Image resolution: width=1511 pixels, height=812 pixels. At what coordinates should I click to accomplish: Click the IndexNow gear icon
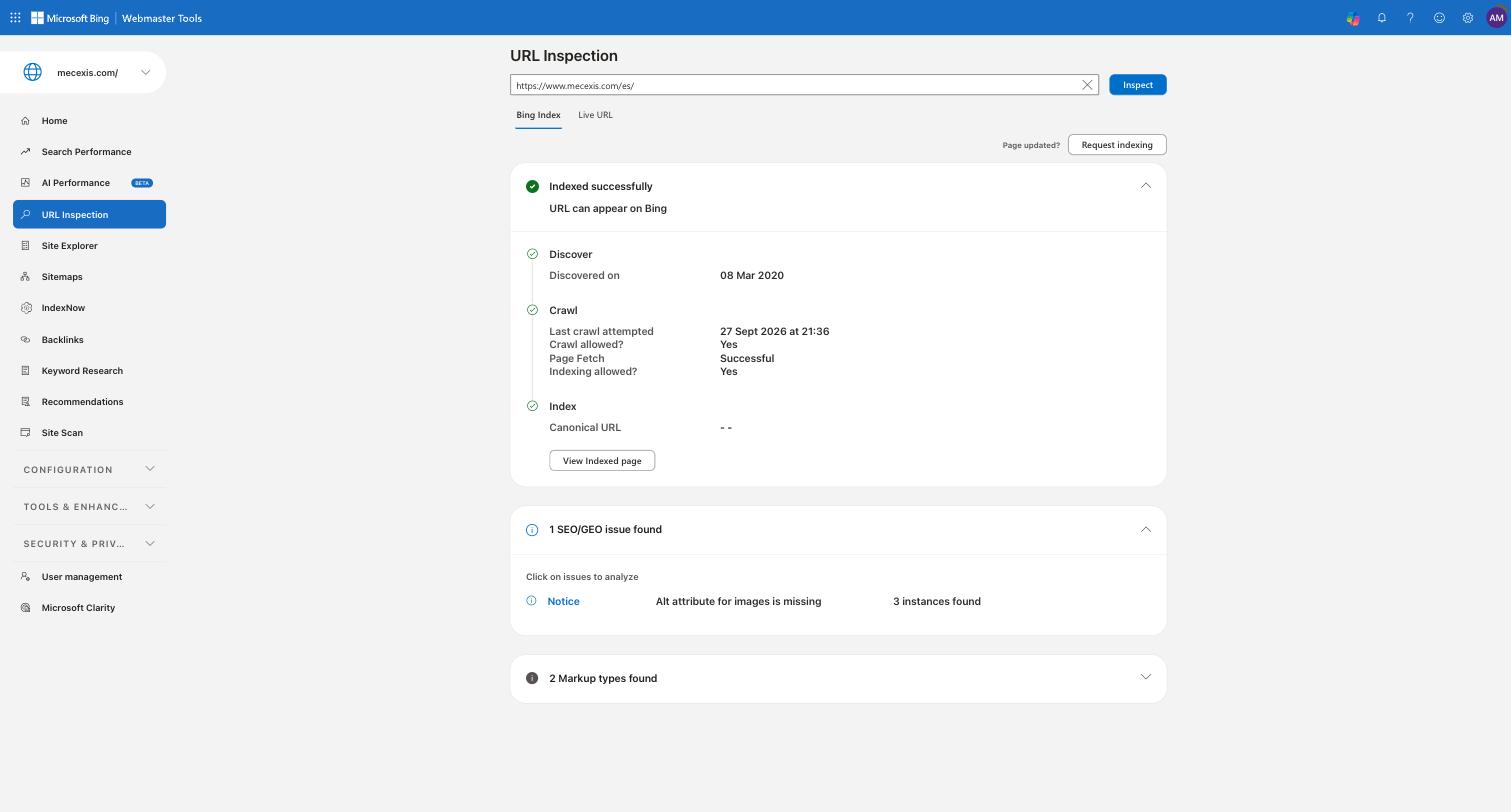(x=26, y=308)
